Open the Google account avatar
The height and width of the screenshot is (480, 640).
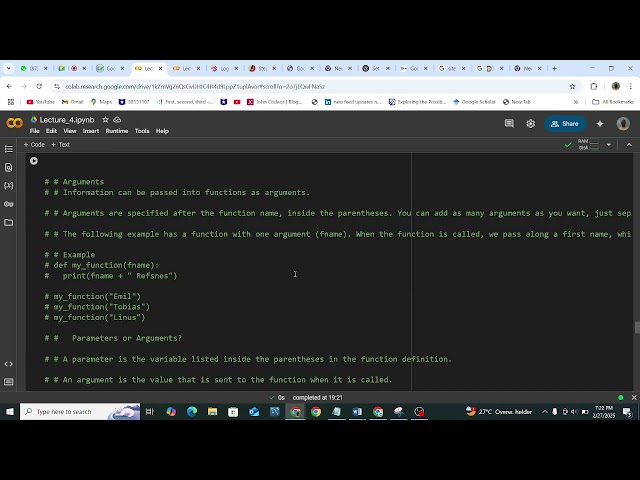pyautogui.click(x=623, y=124)
